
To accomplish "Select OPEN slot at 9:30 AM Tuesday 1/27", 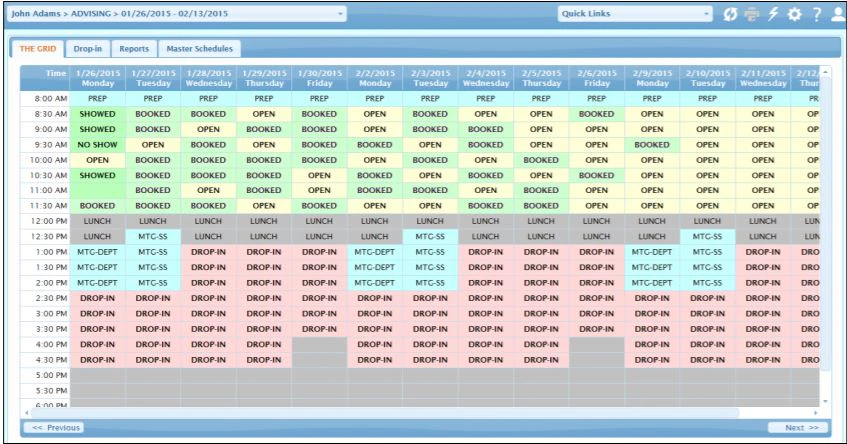I will (153, 145).
